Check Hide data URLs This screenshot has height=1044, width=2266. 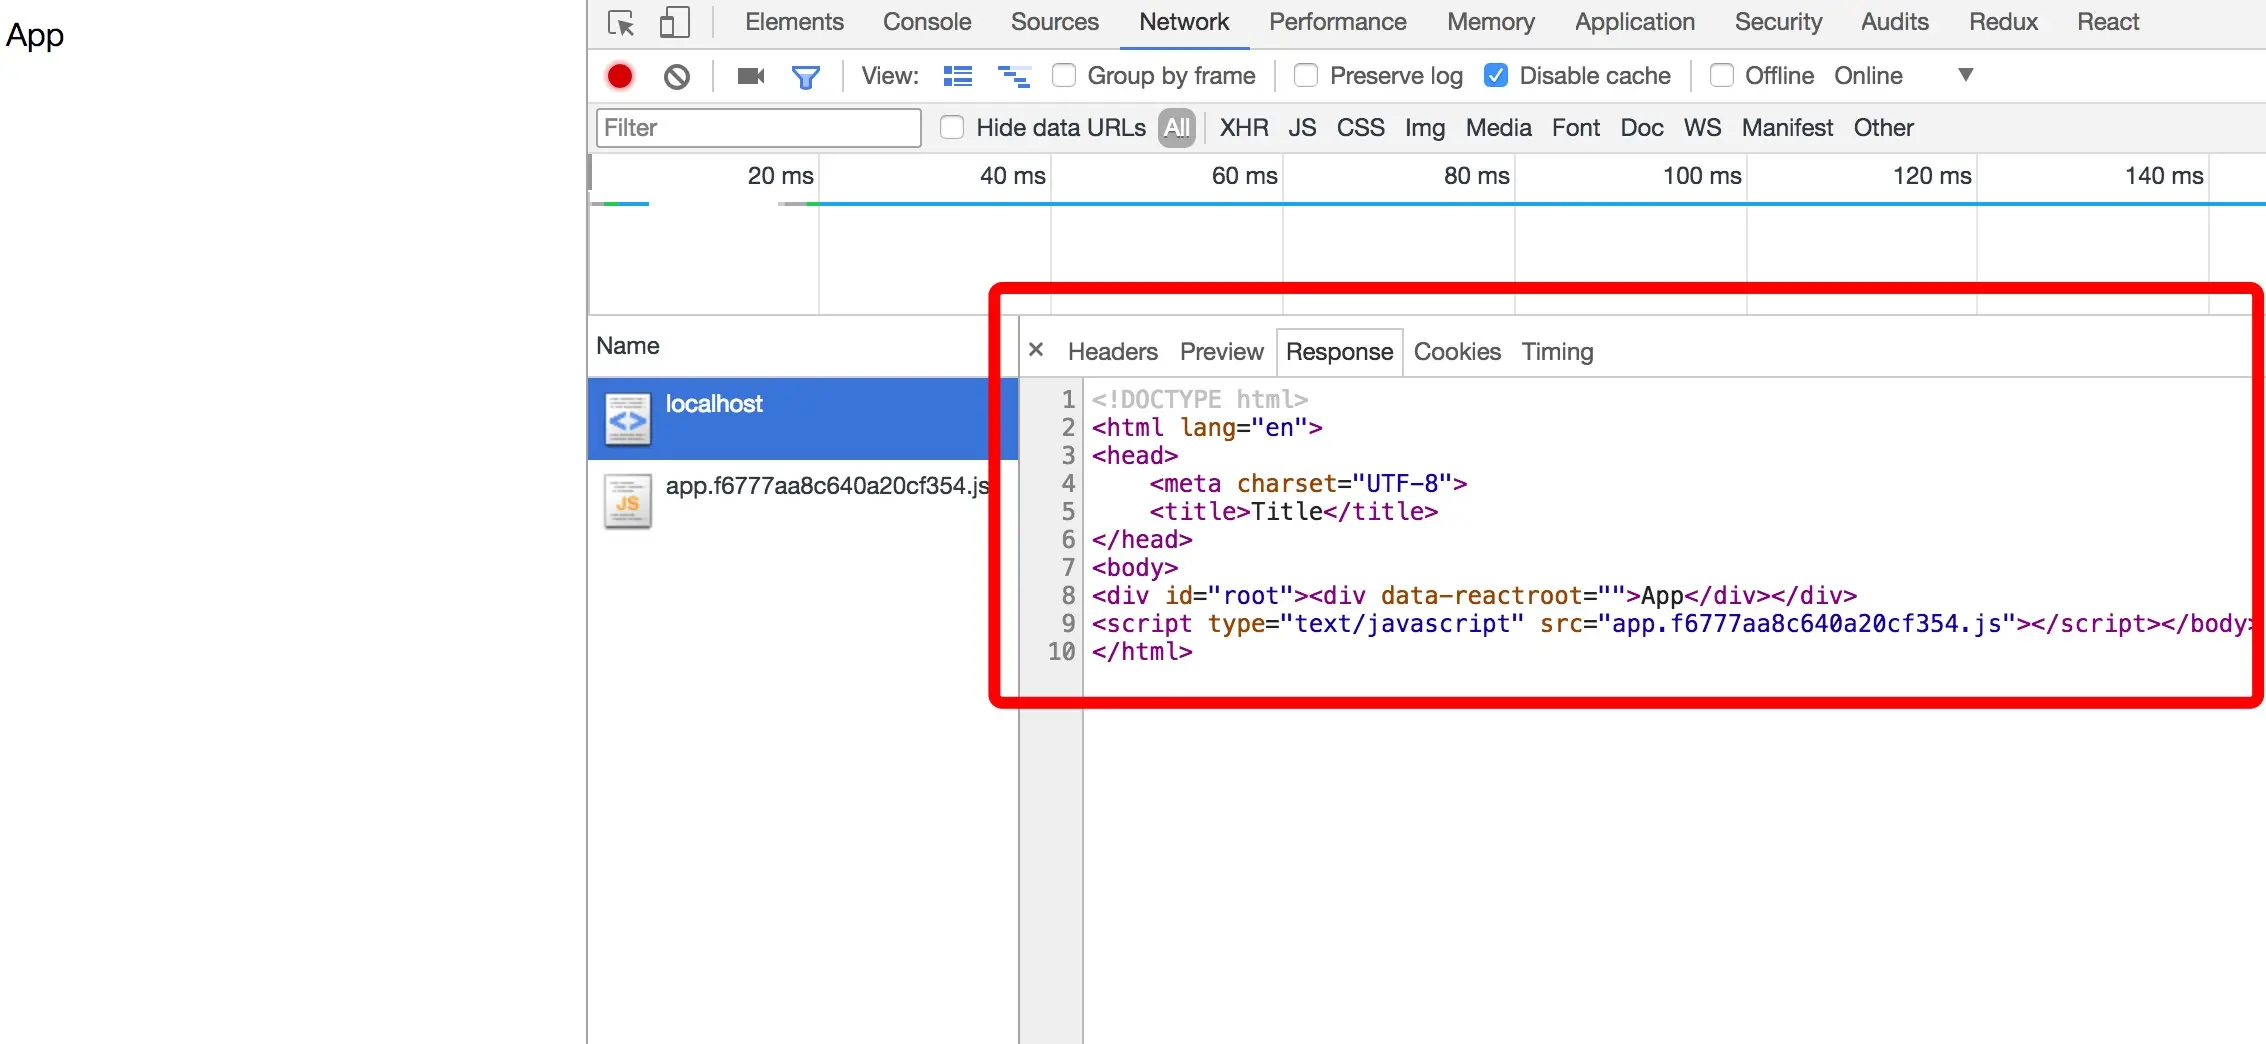coord(952,127)
